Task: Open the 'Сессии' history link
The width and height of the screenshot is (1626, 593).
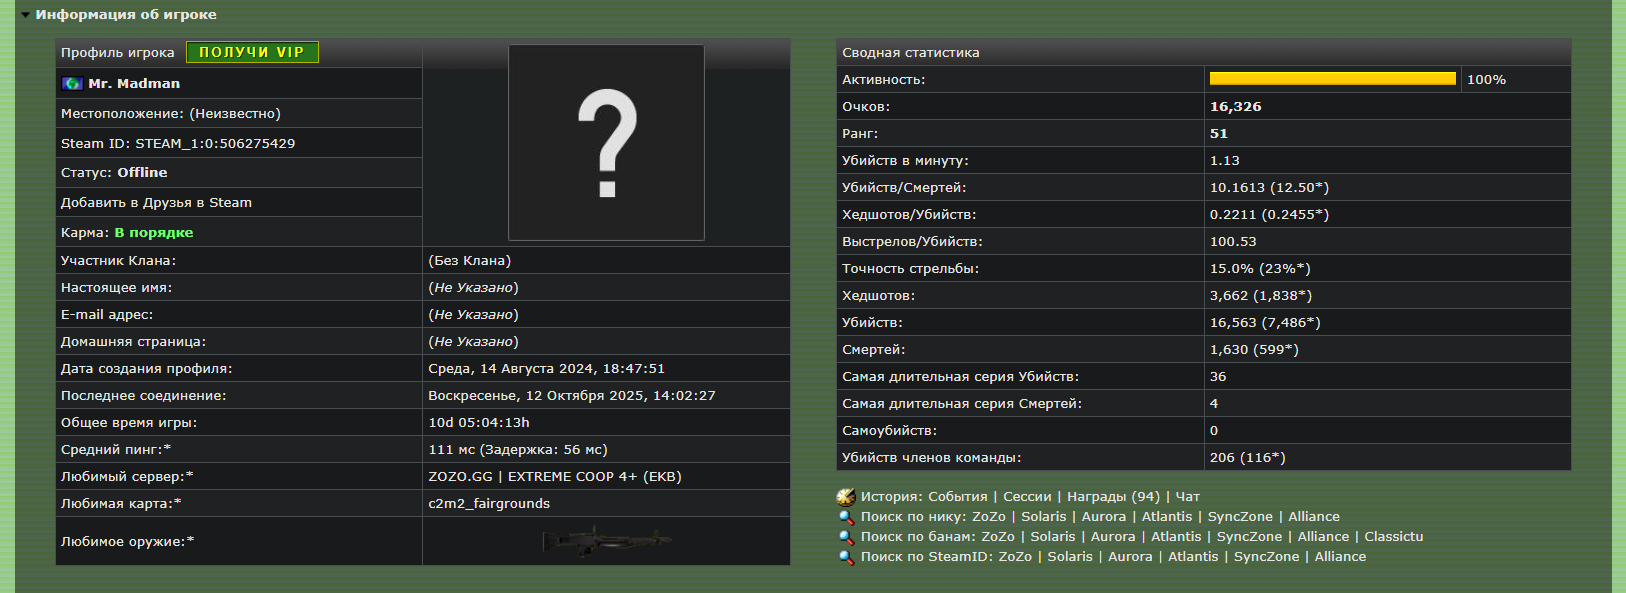Action: (1027, 497)
